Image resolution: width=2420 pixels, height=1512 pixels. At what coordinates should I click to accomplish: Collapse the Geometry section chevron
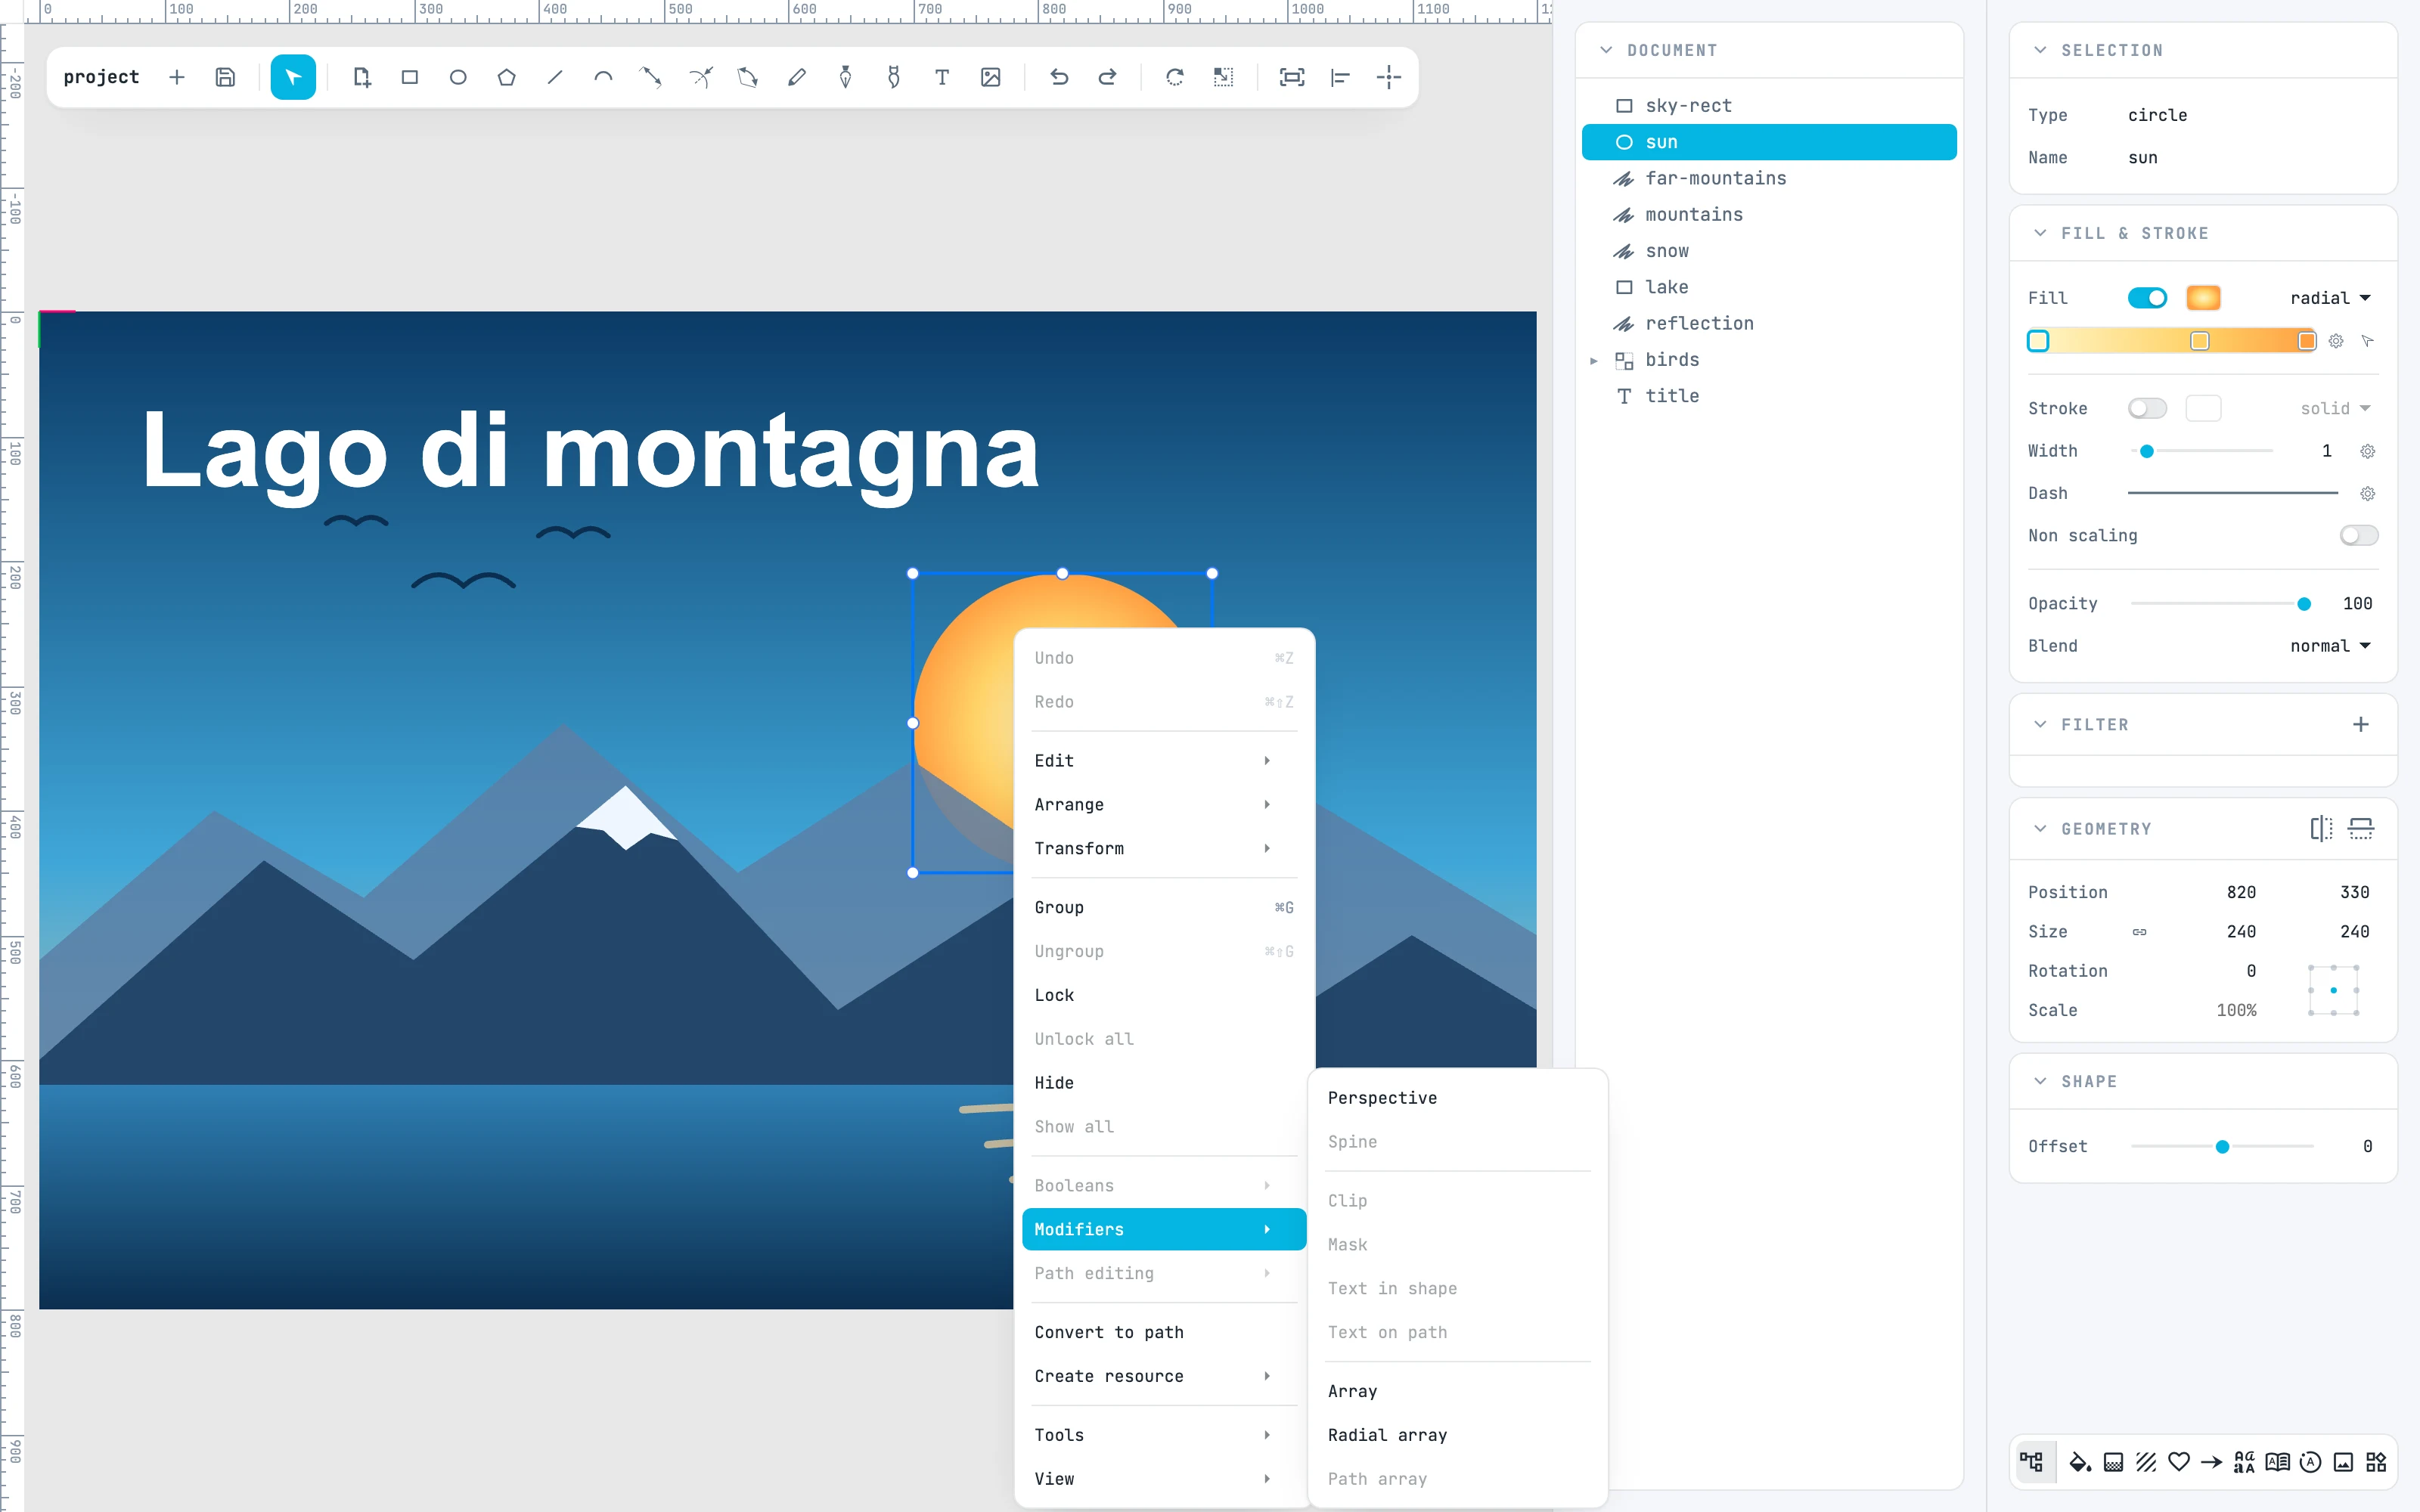pos(2040,828)
